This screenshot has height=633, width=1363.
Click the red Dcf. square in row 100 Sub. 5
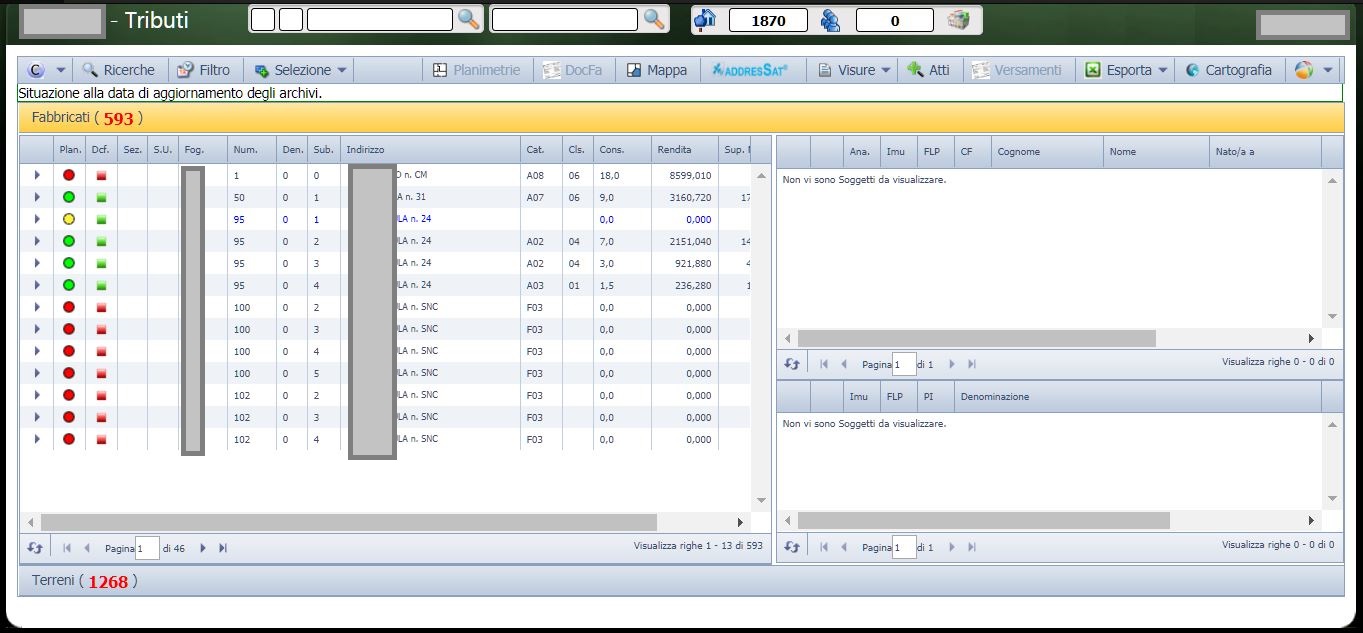point(101,373)
